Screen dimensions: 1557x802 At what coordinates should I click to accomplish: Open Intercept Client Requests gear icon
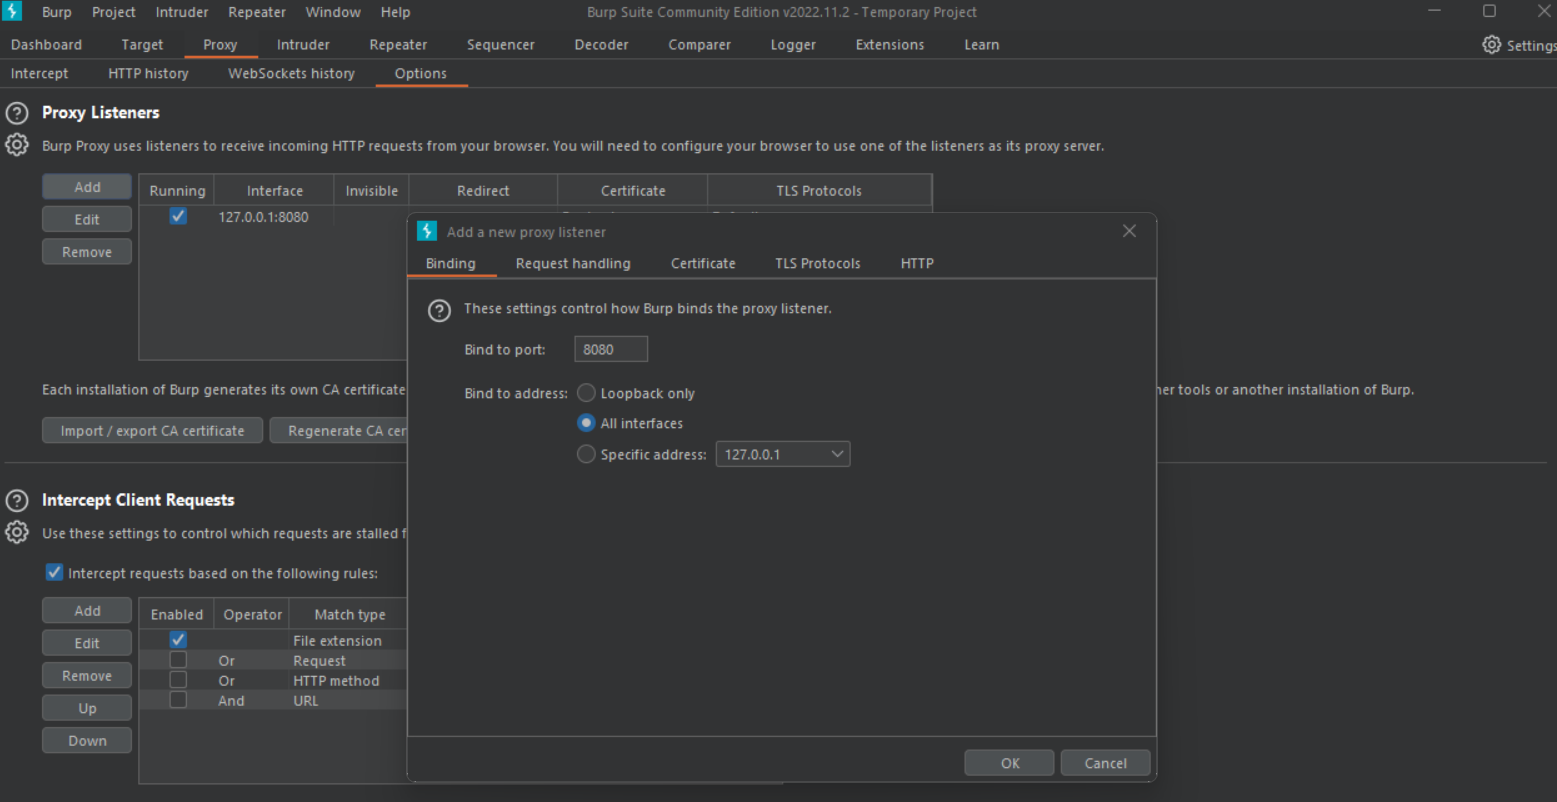tap(17, 532)
